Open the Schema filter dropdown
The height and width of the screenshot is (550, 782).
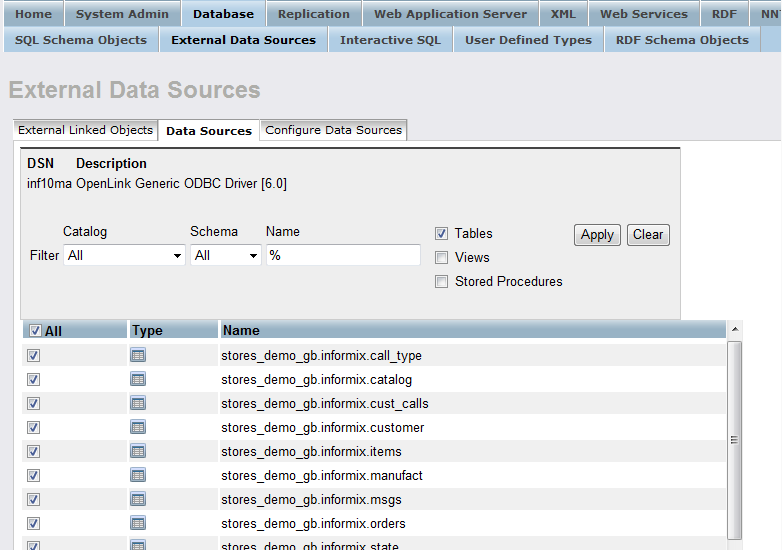click(226, 255)
